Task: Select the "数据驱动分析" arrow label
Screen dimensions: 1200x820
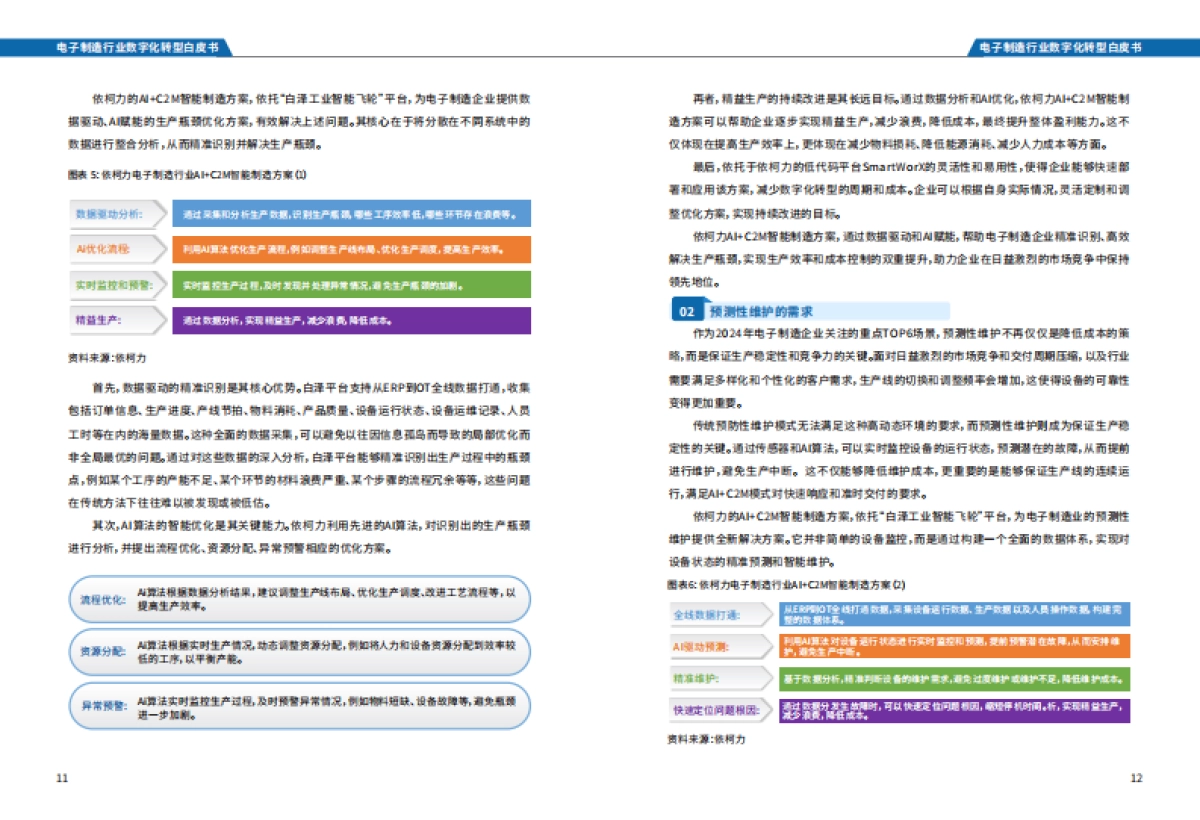Action: [110, 214]
